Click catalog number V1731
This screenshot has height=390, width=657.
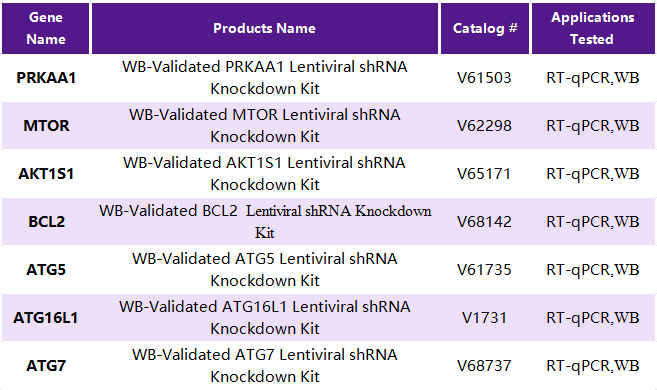click(484, 318)
